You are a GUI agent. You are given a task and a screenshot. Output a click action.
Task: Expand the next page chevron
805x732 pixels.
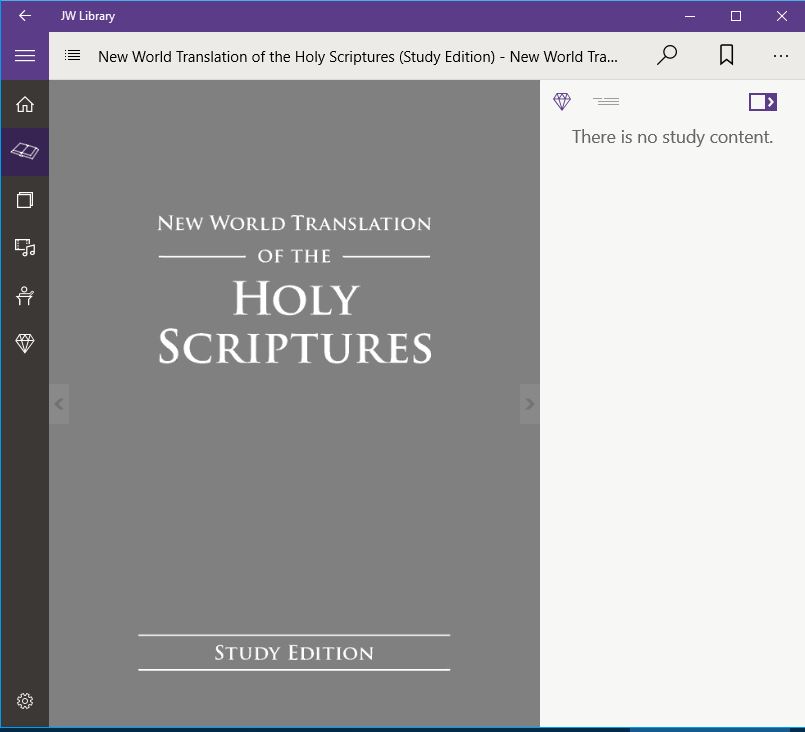click(530, 403)
